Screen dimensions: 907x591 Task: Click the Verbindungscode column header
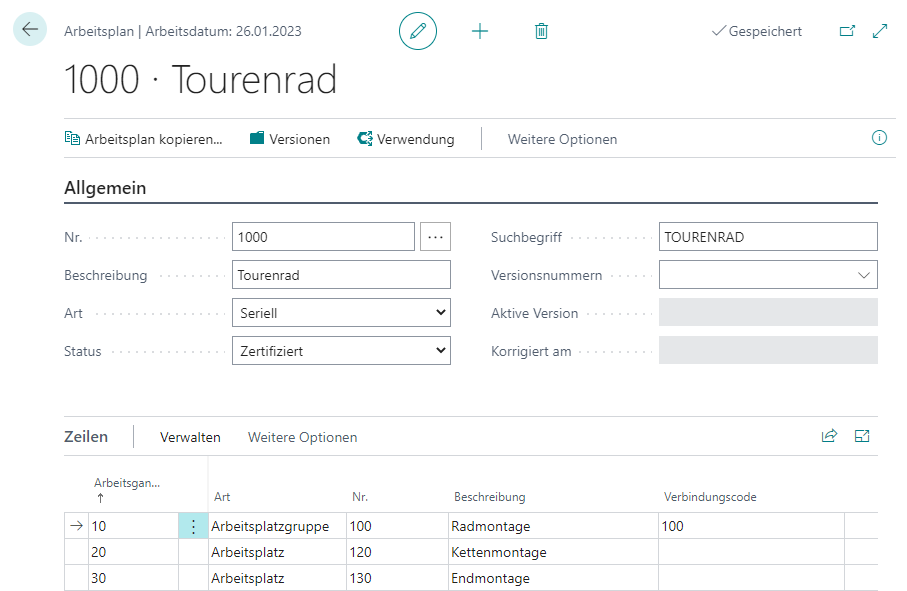click(x=710, y=497)
